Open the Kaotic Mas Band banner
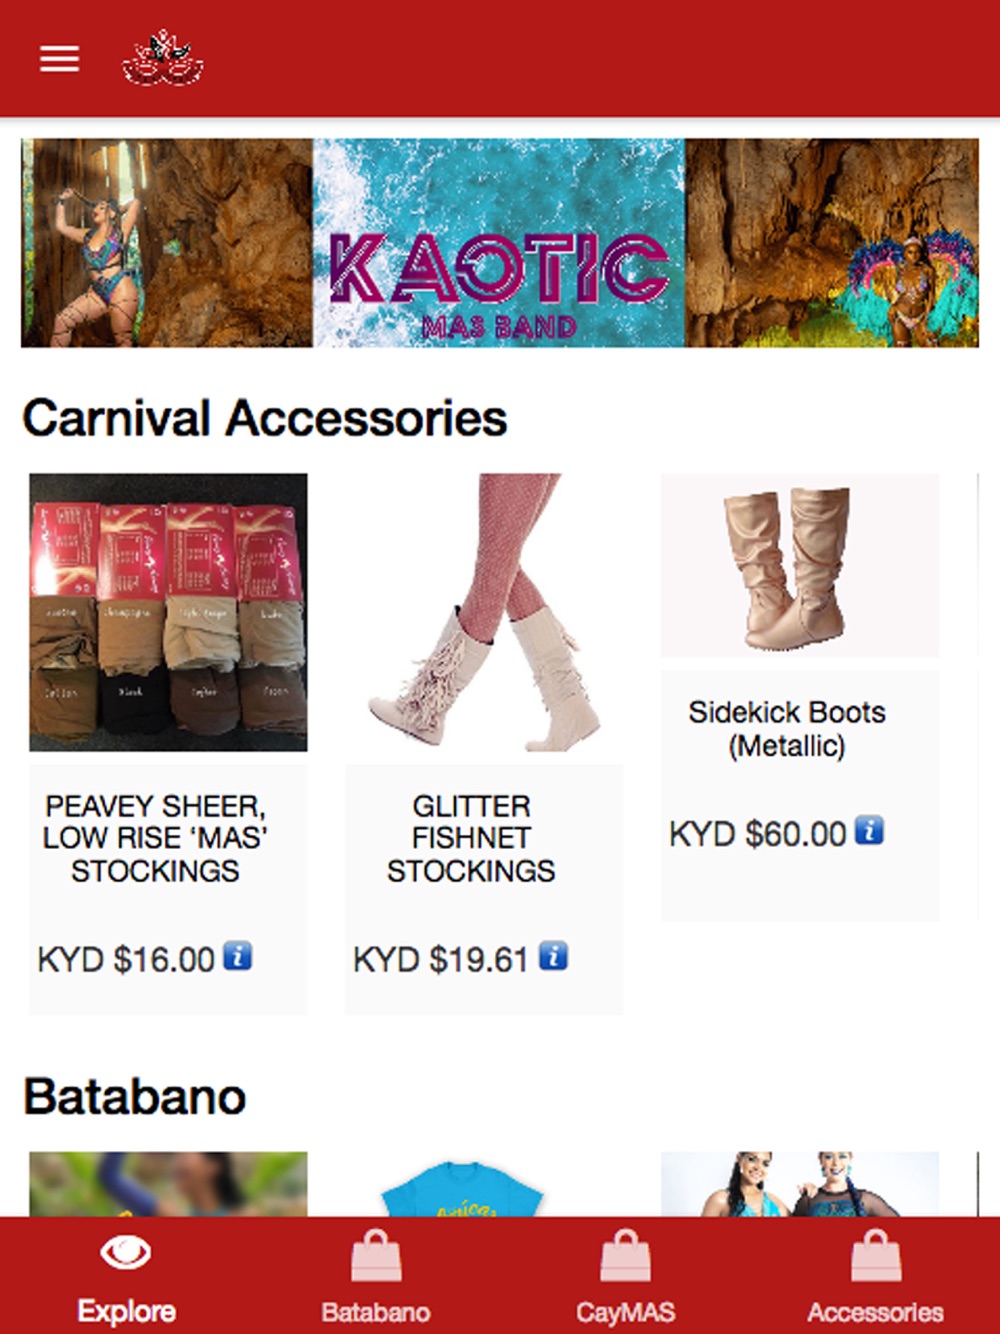1000x1334 pixels. click(x=500, y=243)
